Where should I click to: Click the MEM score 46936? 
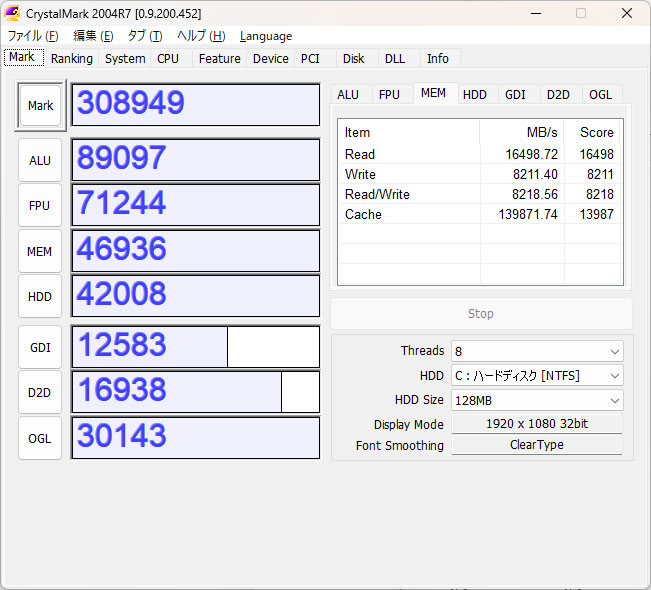click(196, 251)
